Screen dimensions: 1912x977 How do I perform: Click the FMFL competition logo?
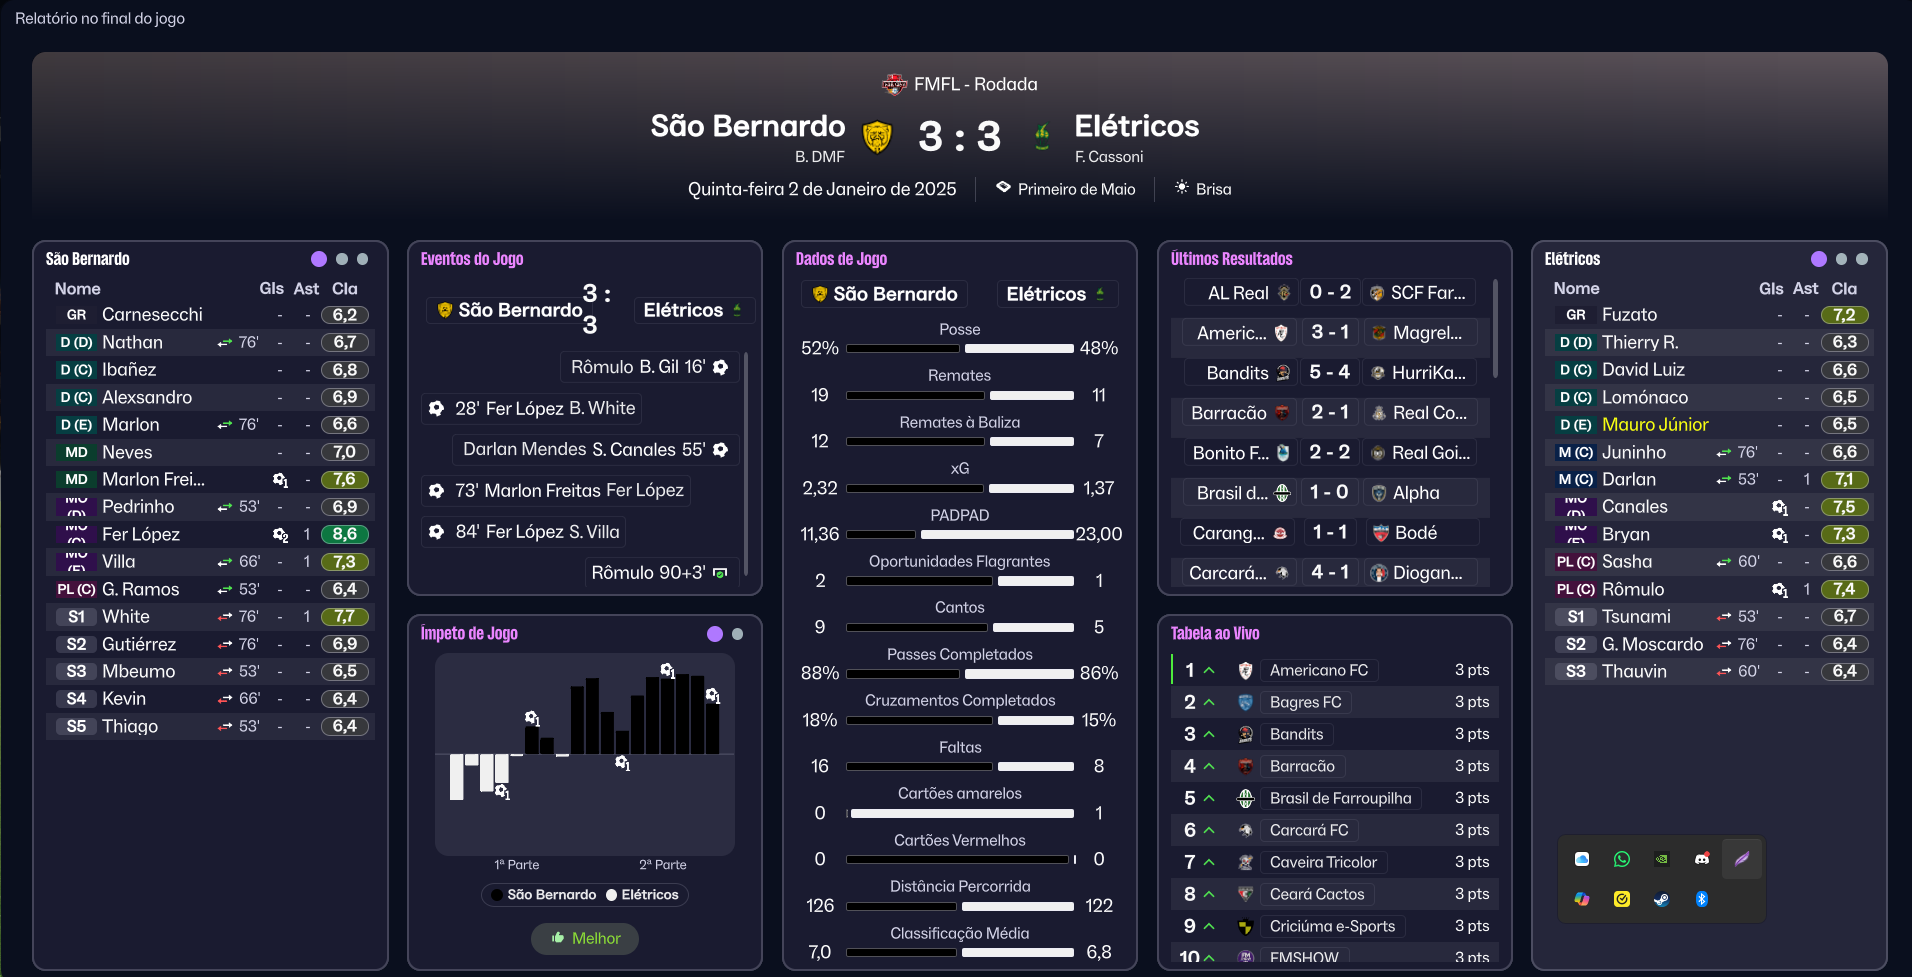[x=894, y=84]
